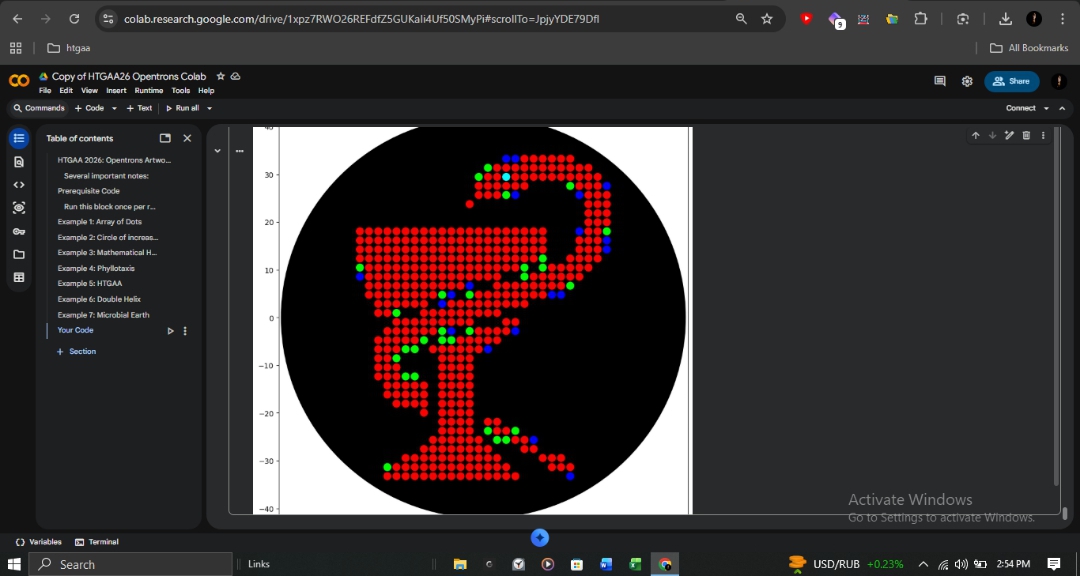Open the Secrets panel with the key icon
The width and height of the screenshot is (1080, 576).
[x=18, y=231]
